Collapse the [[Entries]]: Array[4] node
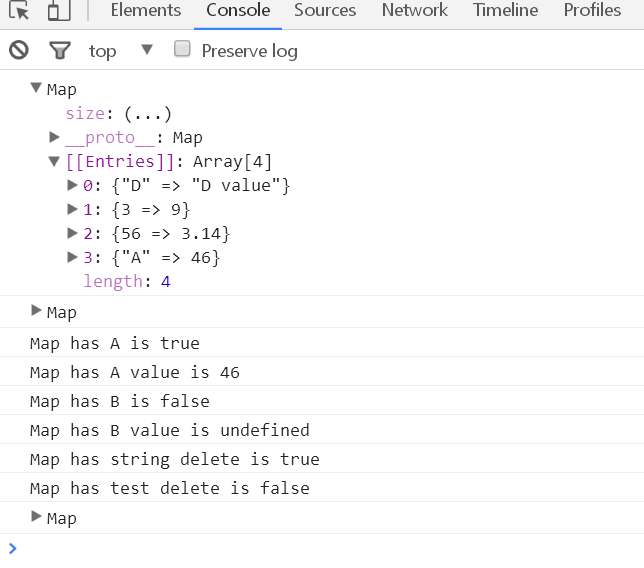Viewport: 644px width, 568px height. [54, 161]
